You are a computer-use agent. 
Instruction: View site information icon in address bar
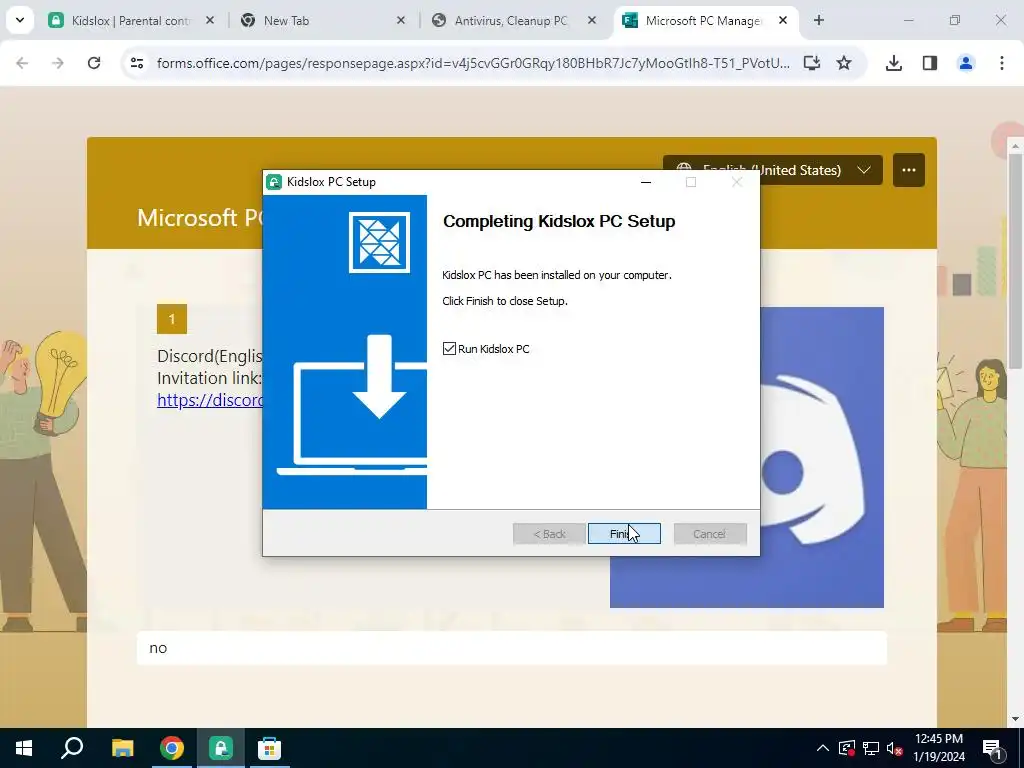tap(137, 63)
